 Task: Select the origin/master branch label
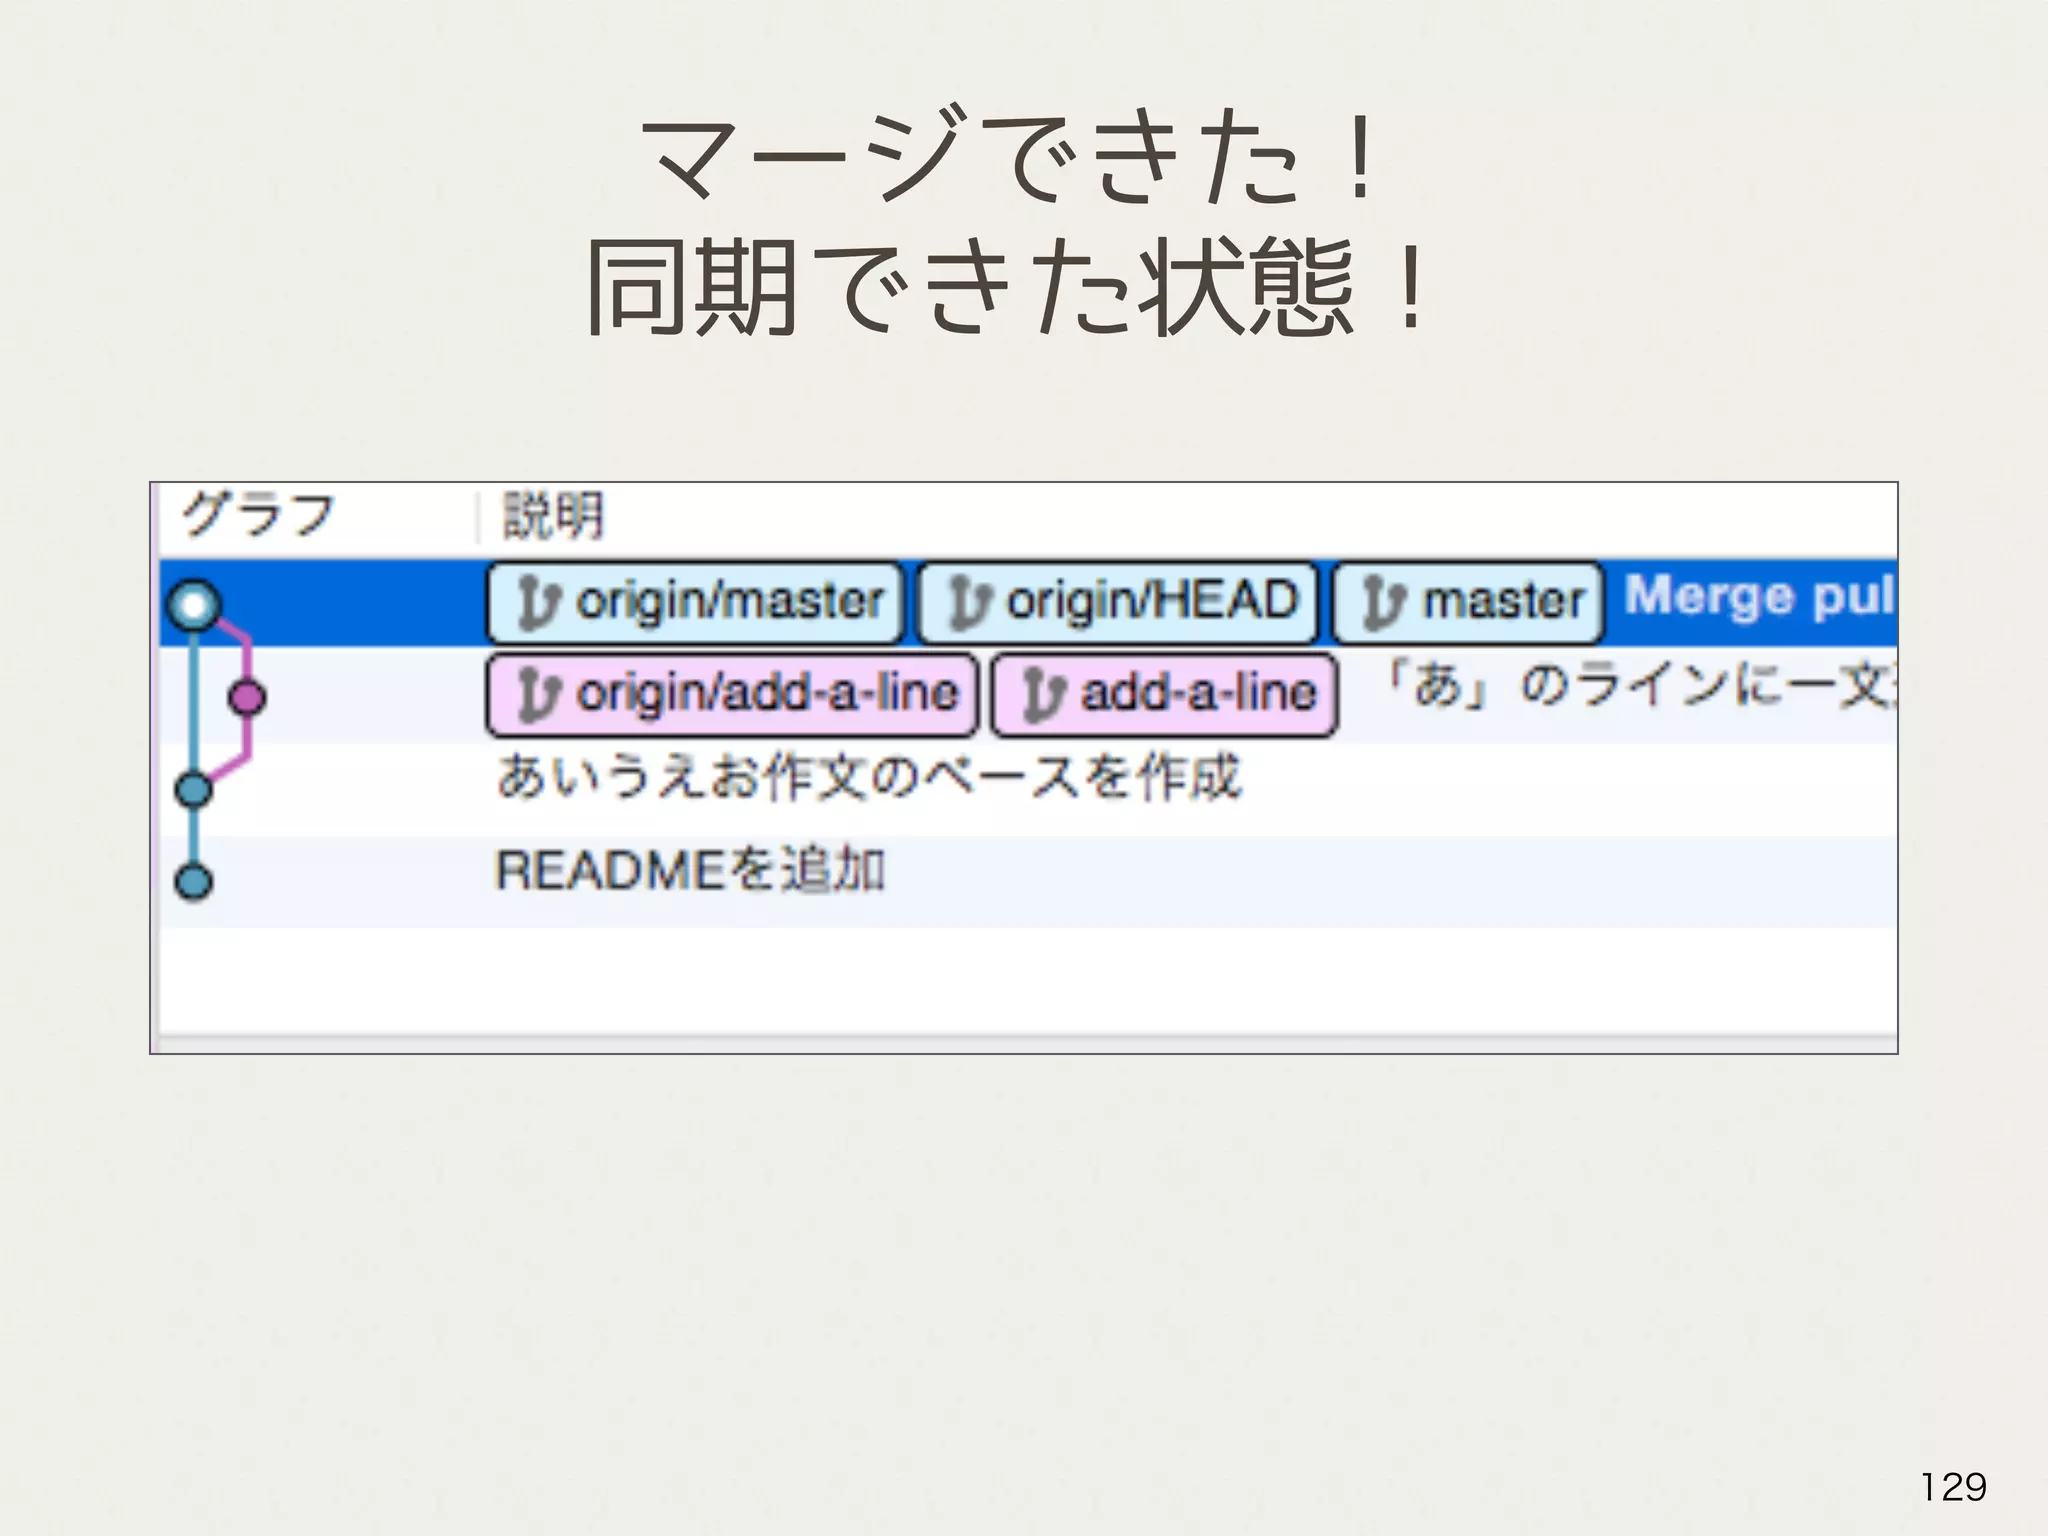point(729,602)
